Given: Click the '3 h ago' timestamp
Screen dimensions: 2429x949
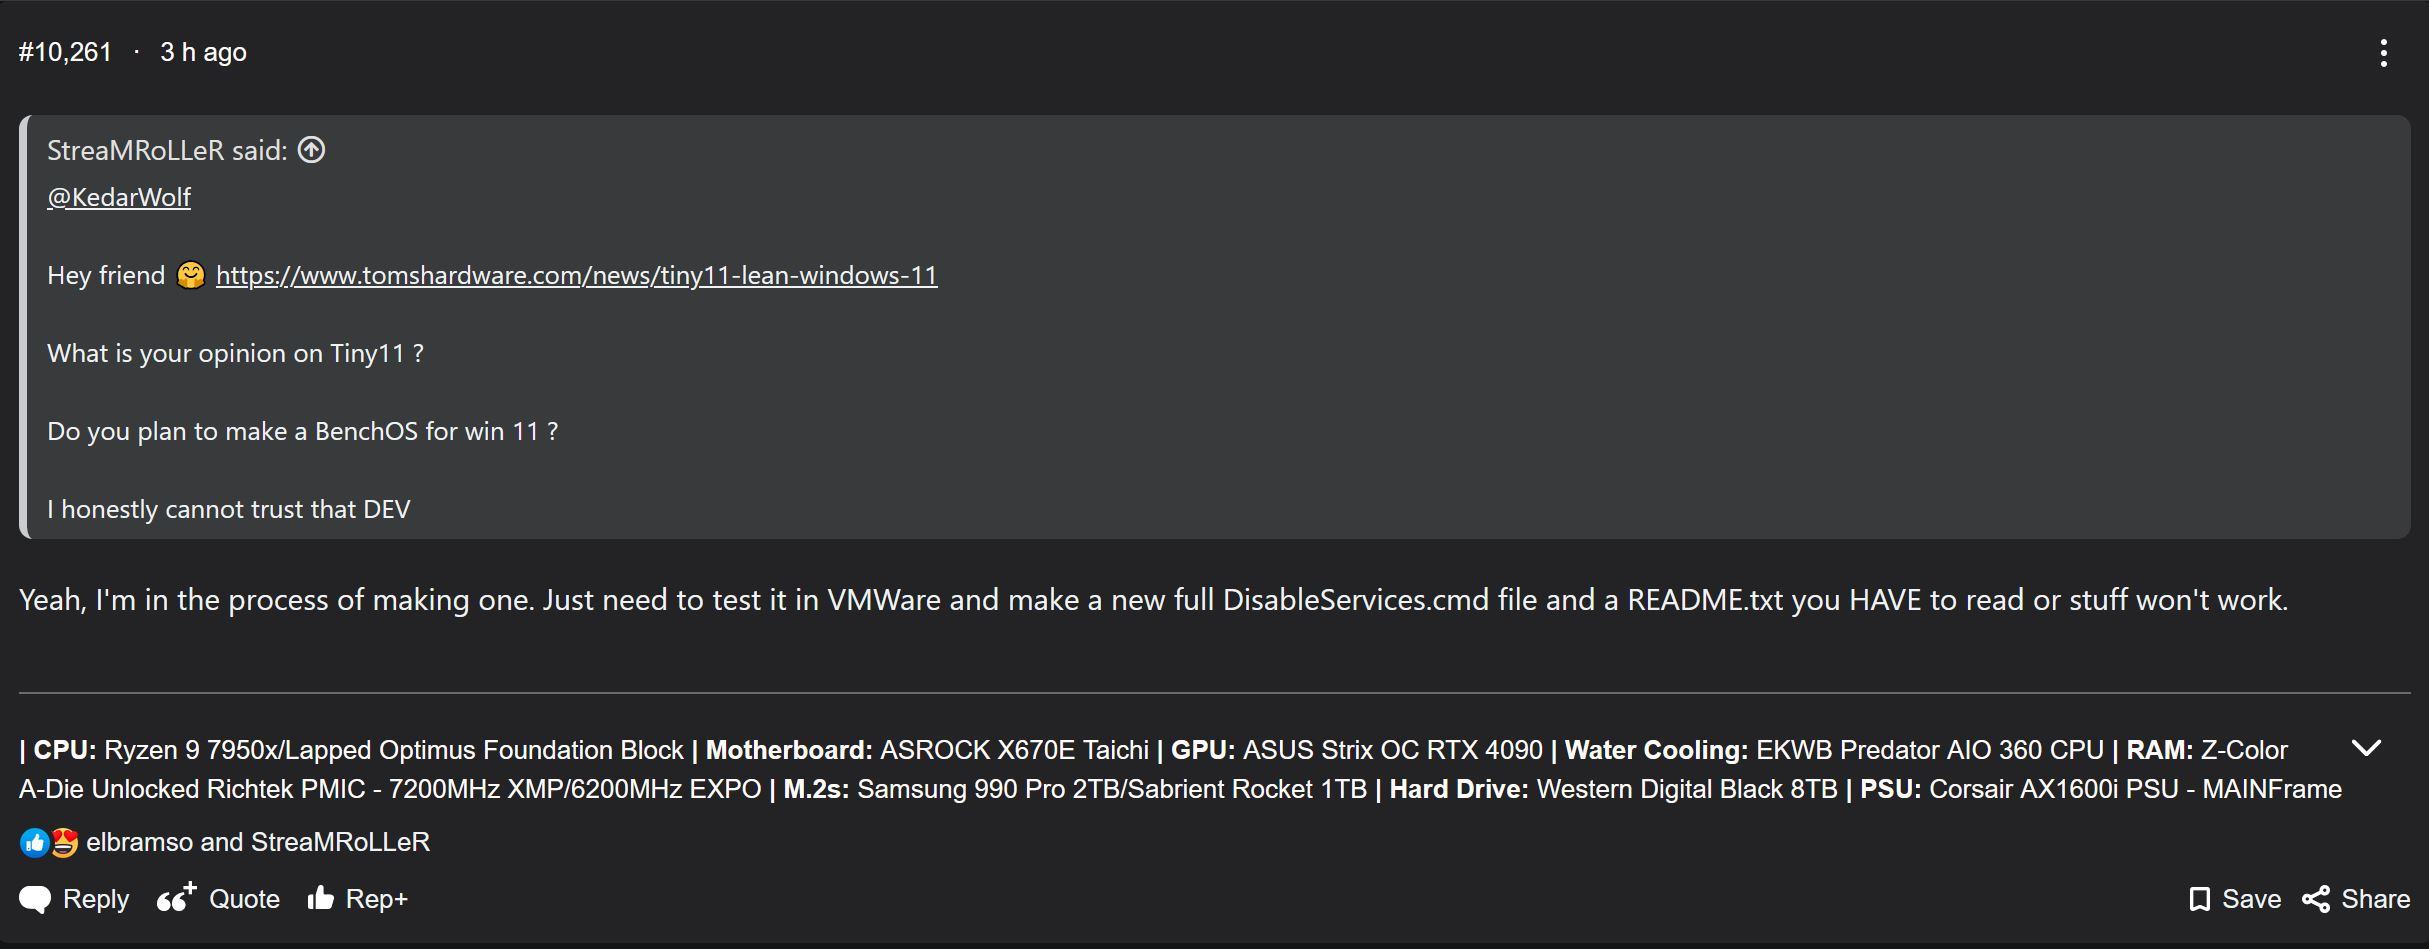Looking at the screenshot, I should [x=203, y=52].
